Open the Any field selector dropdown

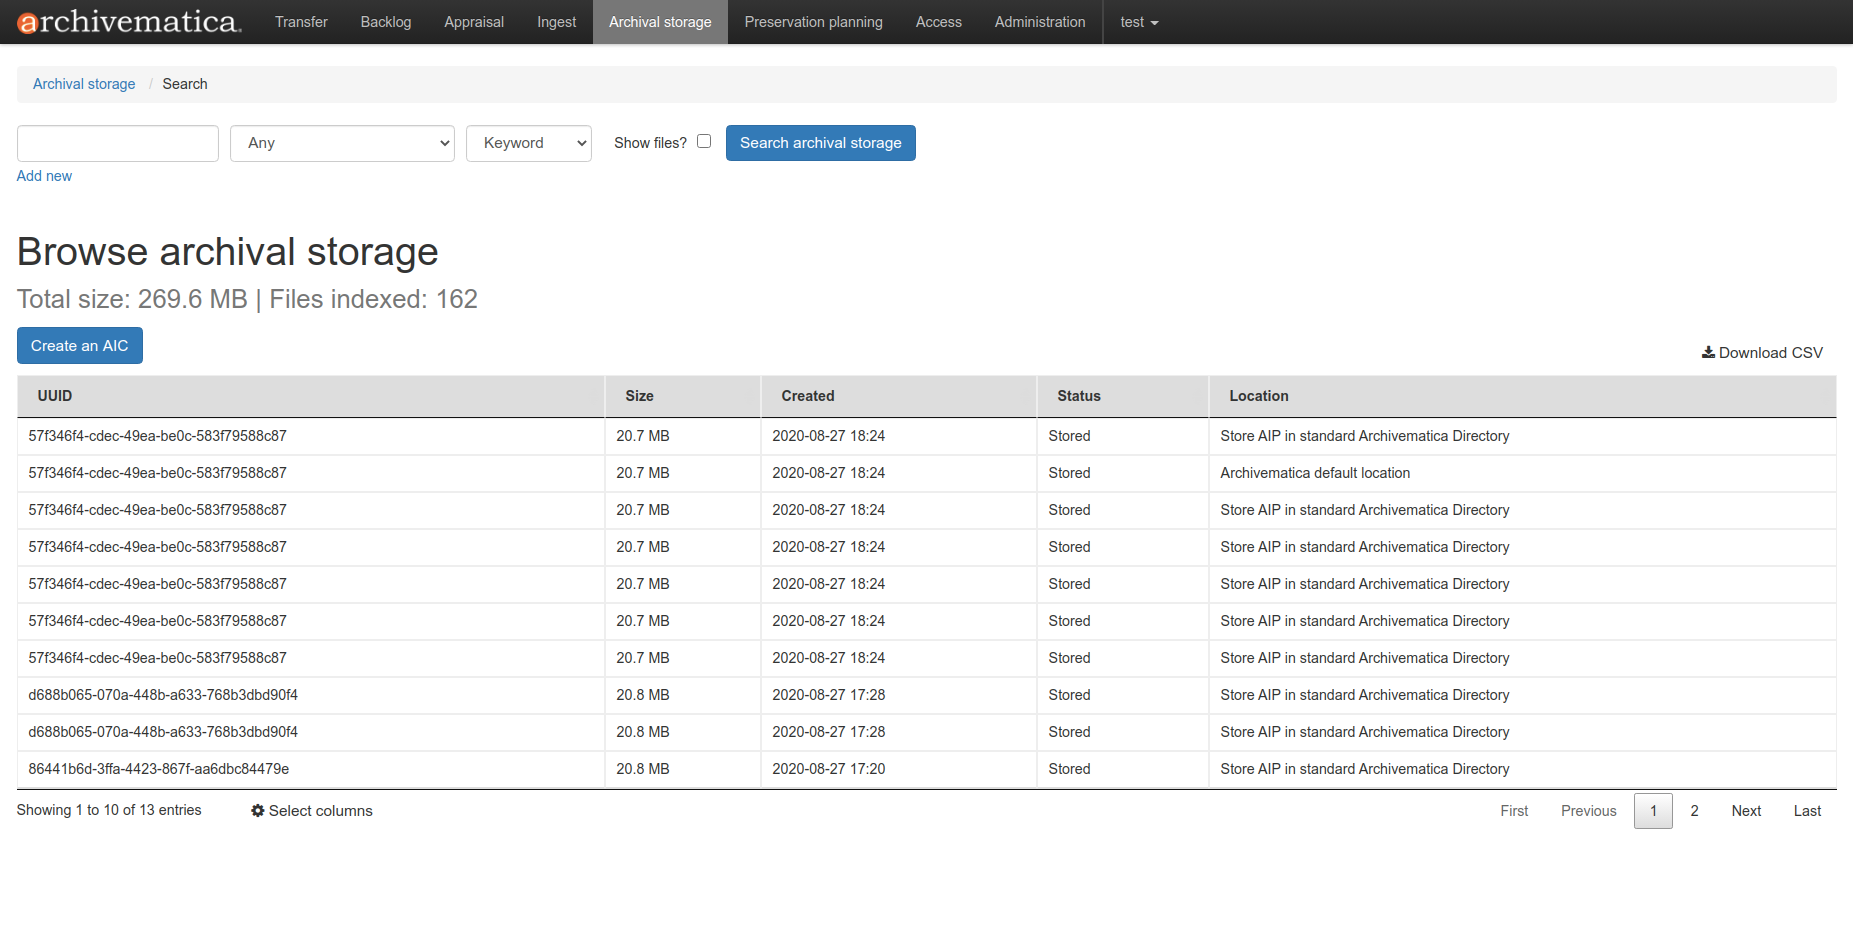point(342,143)
